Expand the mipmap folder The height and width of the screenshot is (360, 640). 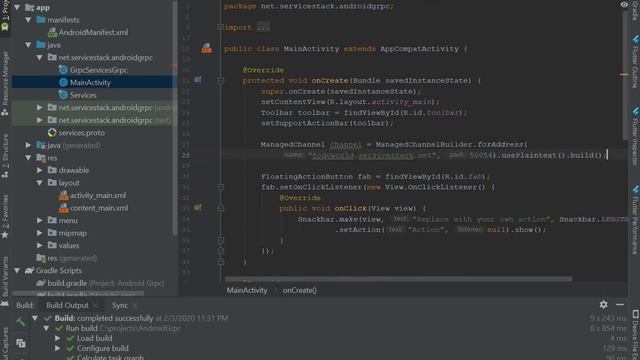click(x=40, y=233)
